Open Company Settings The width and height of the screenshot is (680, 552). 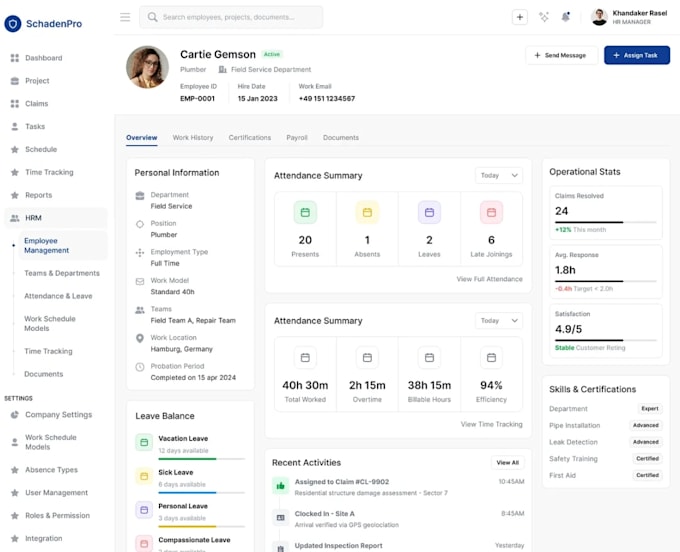[x=58, y=415]
